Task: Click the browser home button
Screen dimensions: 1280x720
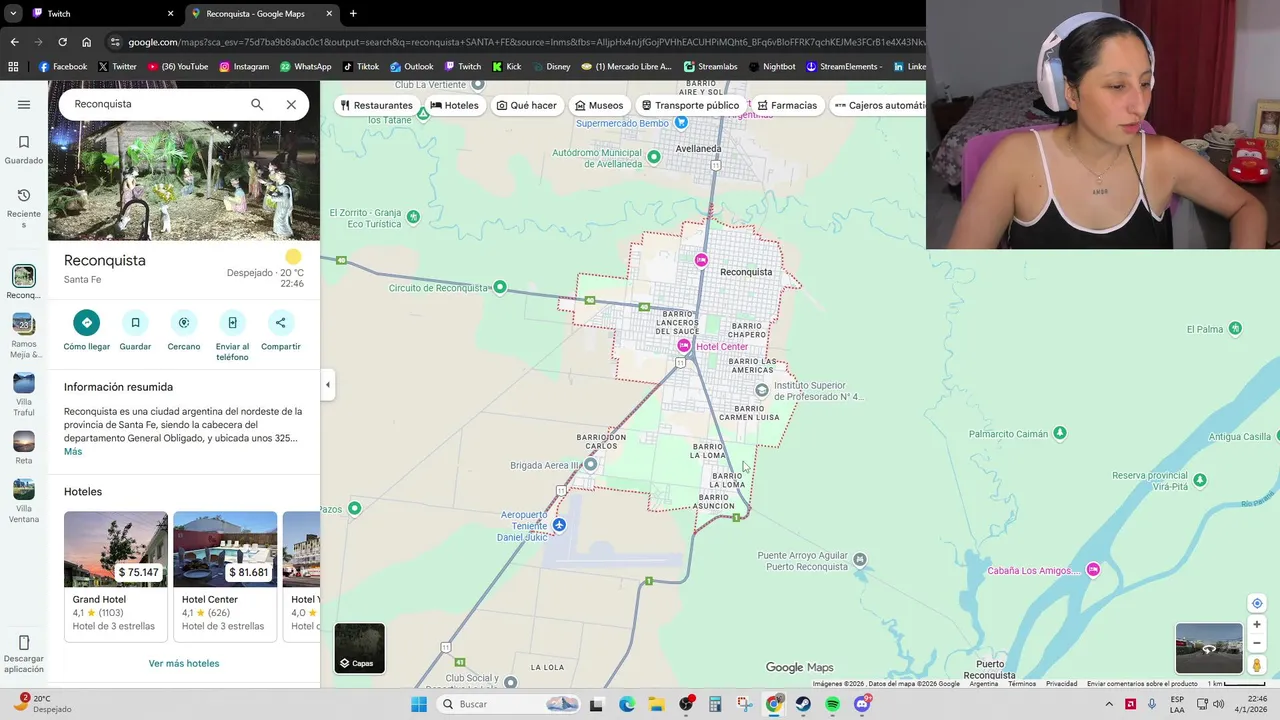Action: pos(86,42)
